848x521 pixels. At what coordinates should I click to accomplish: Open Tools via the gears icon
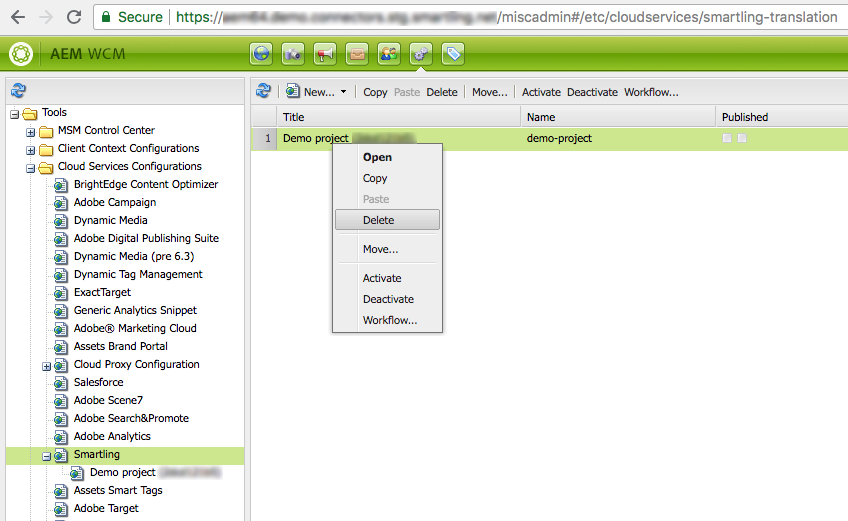click(421, 54)
